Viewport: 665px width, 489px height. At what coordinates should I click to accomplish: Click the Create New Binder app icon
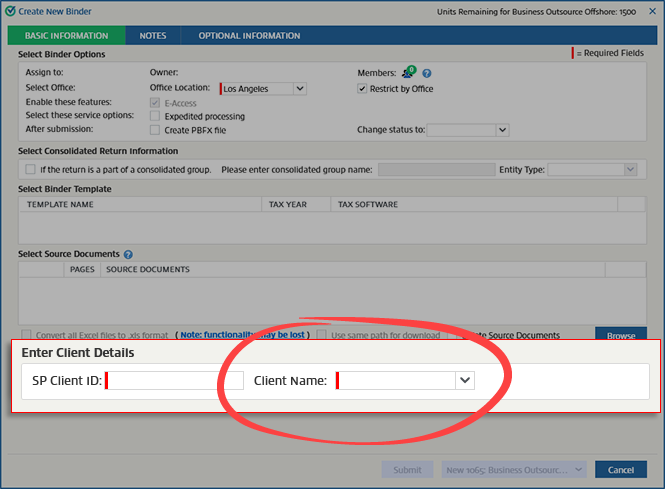[x=10, y=11]
